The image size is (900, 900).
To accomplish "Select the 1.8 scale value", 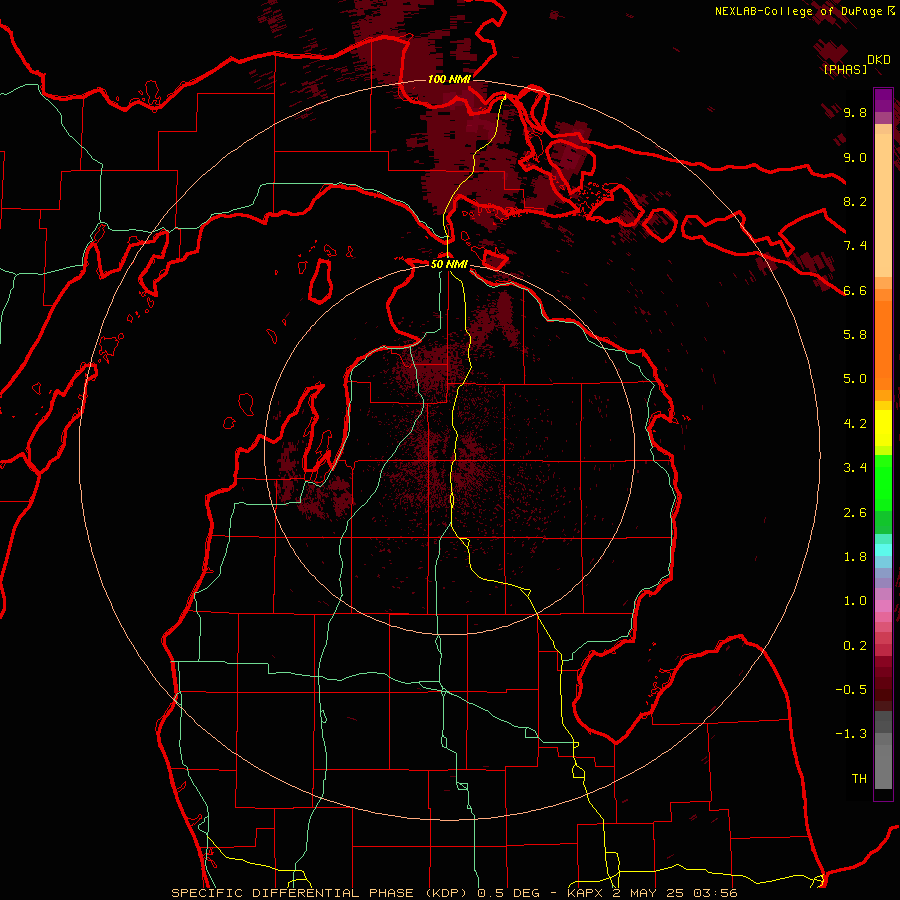I will 855,557.
